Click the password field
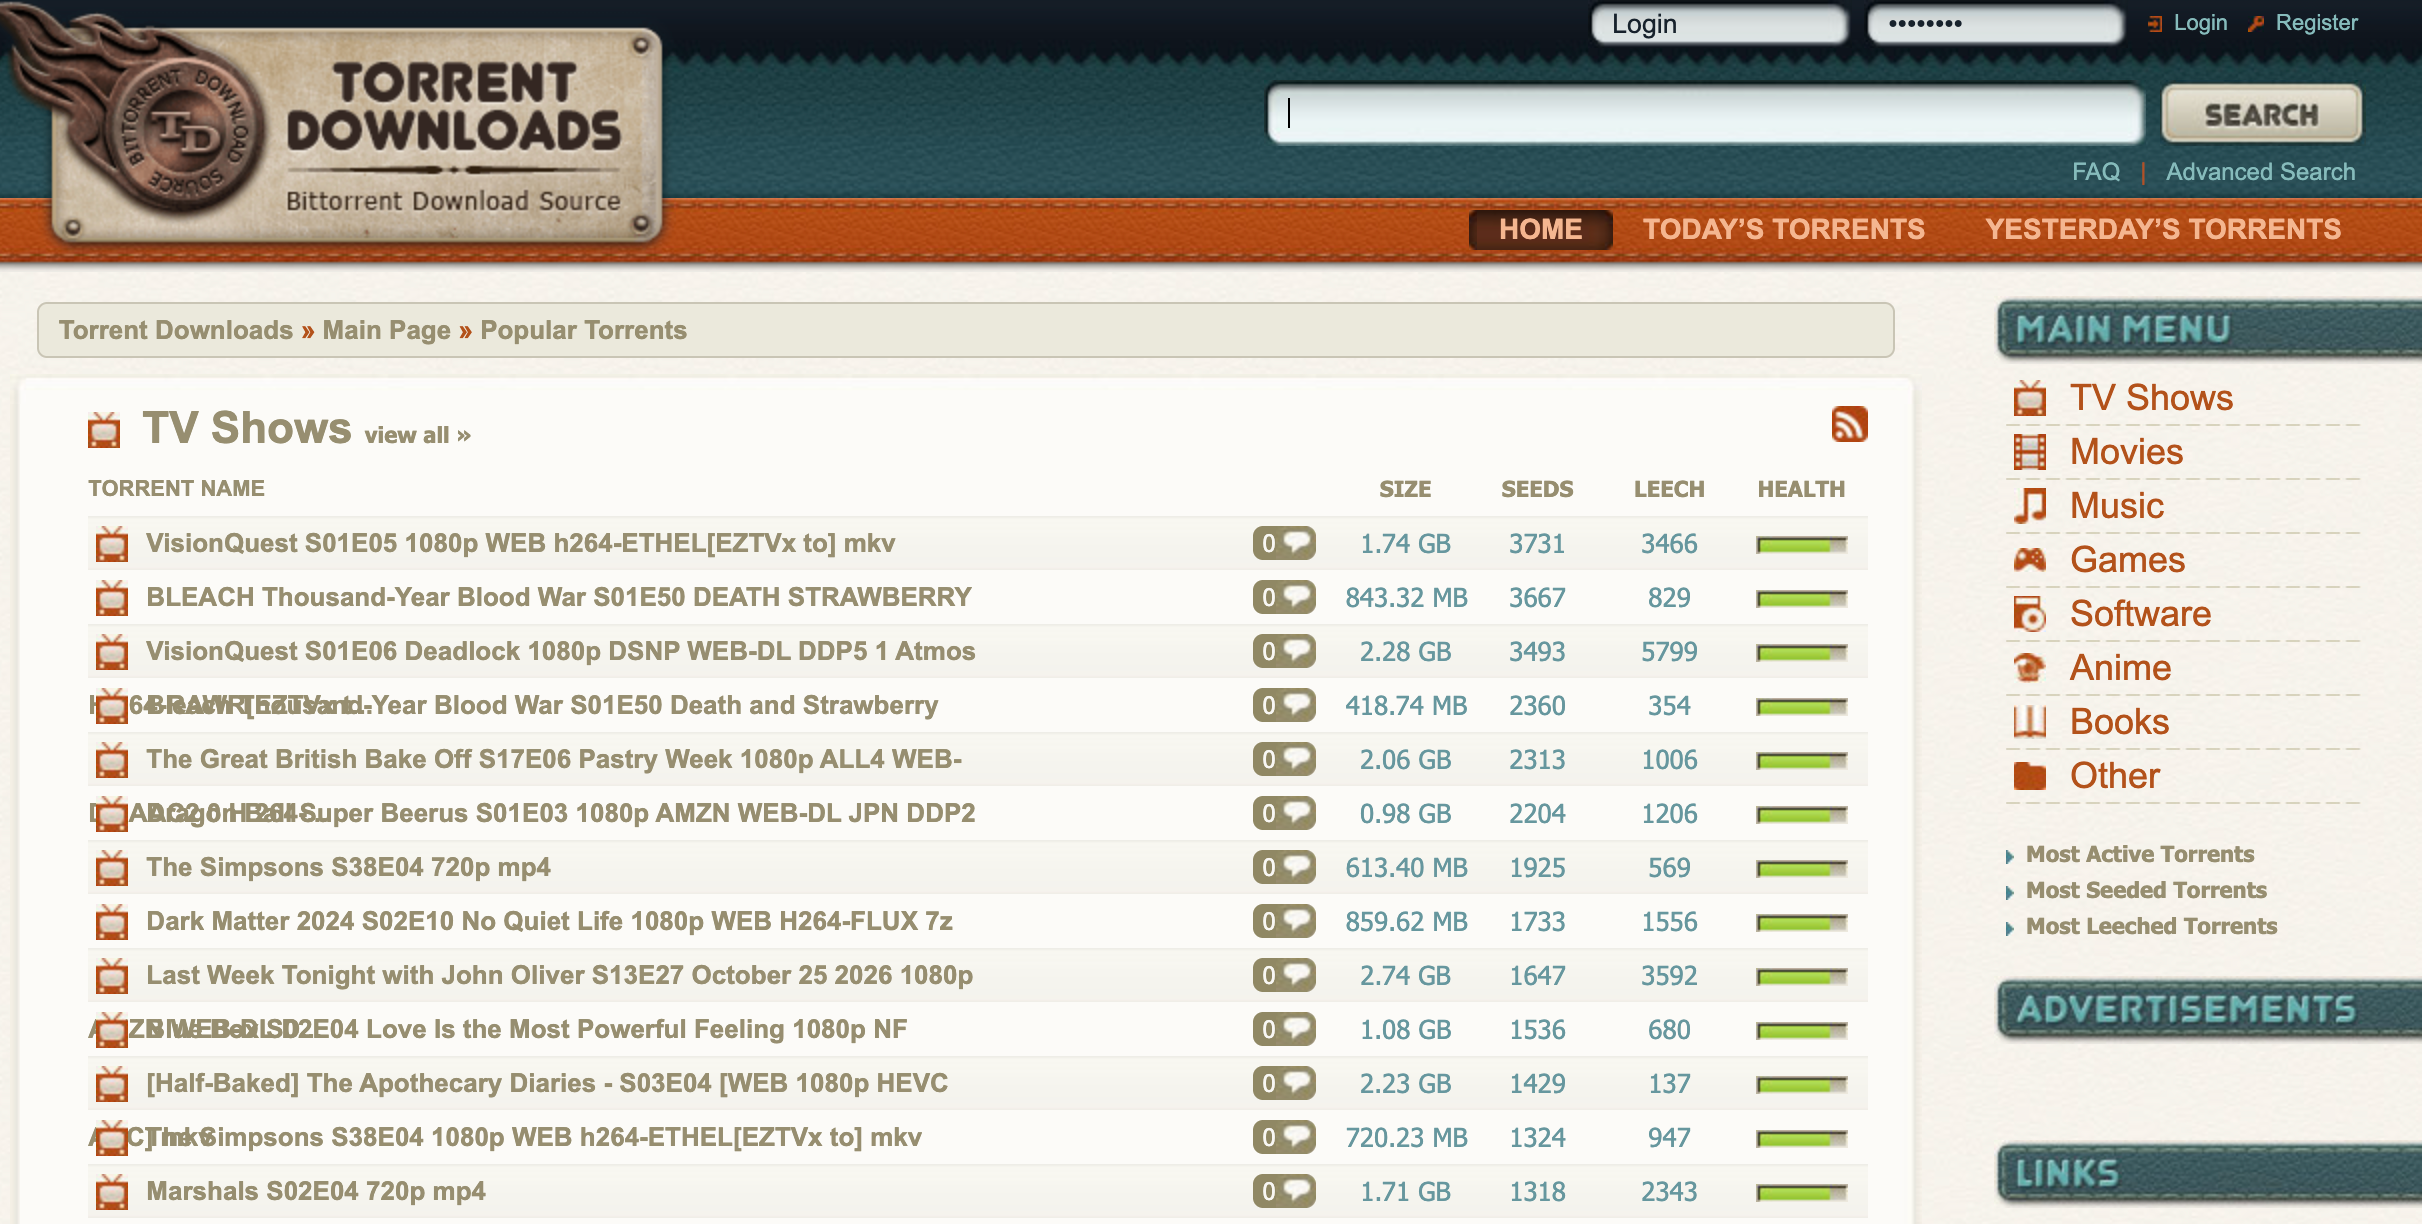This screenshot has width=2422, height=1224. tap(1995, 24)
